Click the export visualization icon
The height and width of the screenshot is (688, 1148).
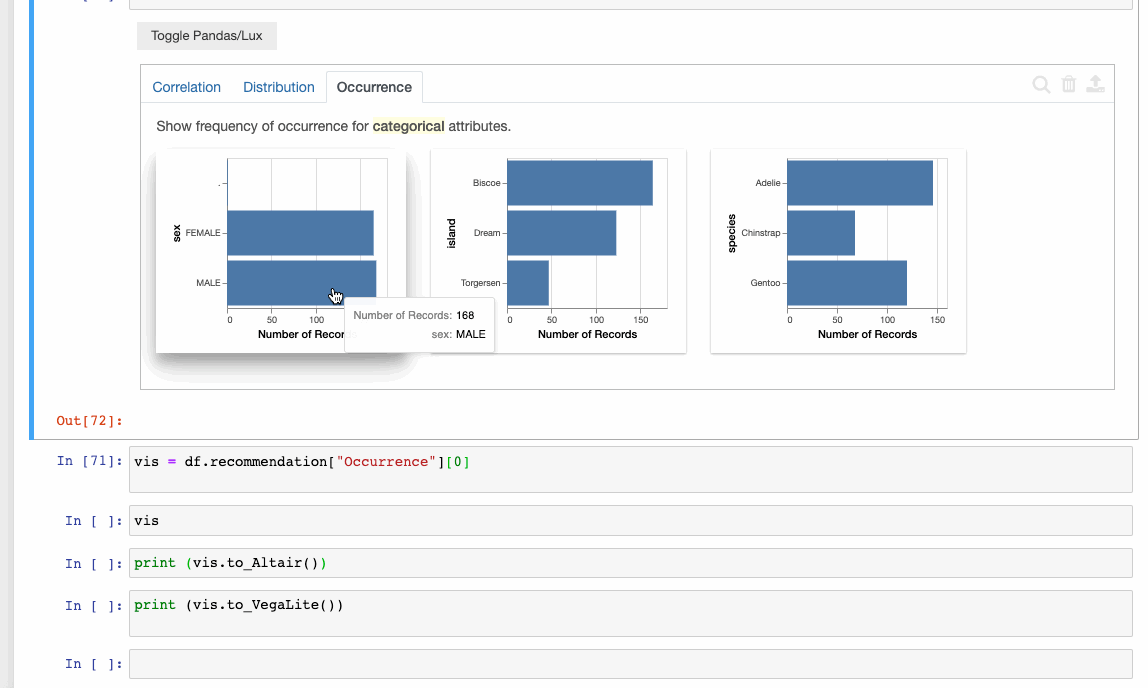click(x=1095, y=85)
